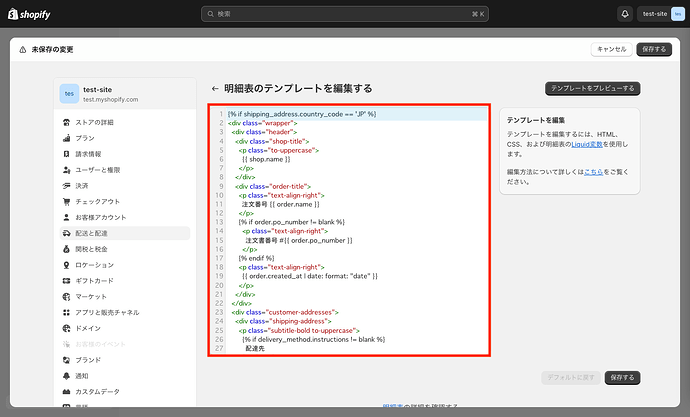This screenshot has width=690, height=417.
Task: Click the test-site store name
Action: click(98, 89)
